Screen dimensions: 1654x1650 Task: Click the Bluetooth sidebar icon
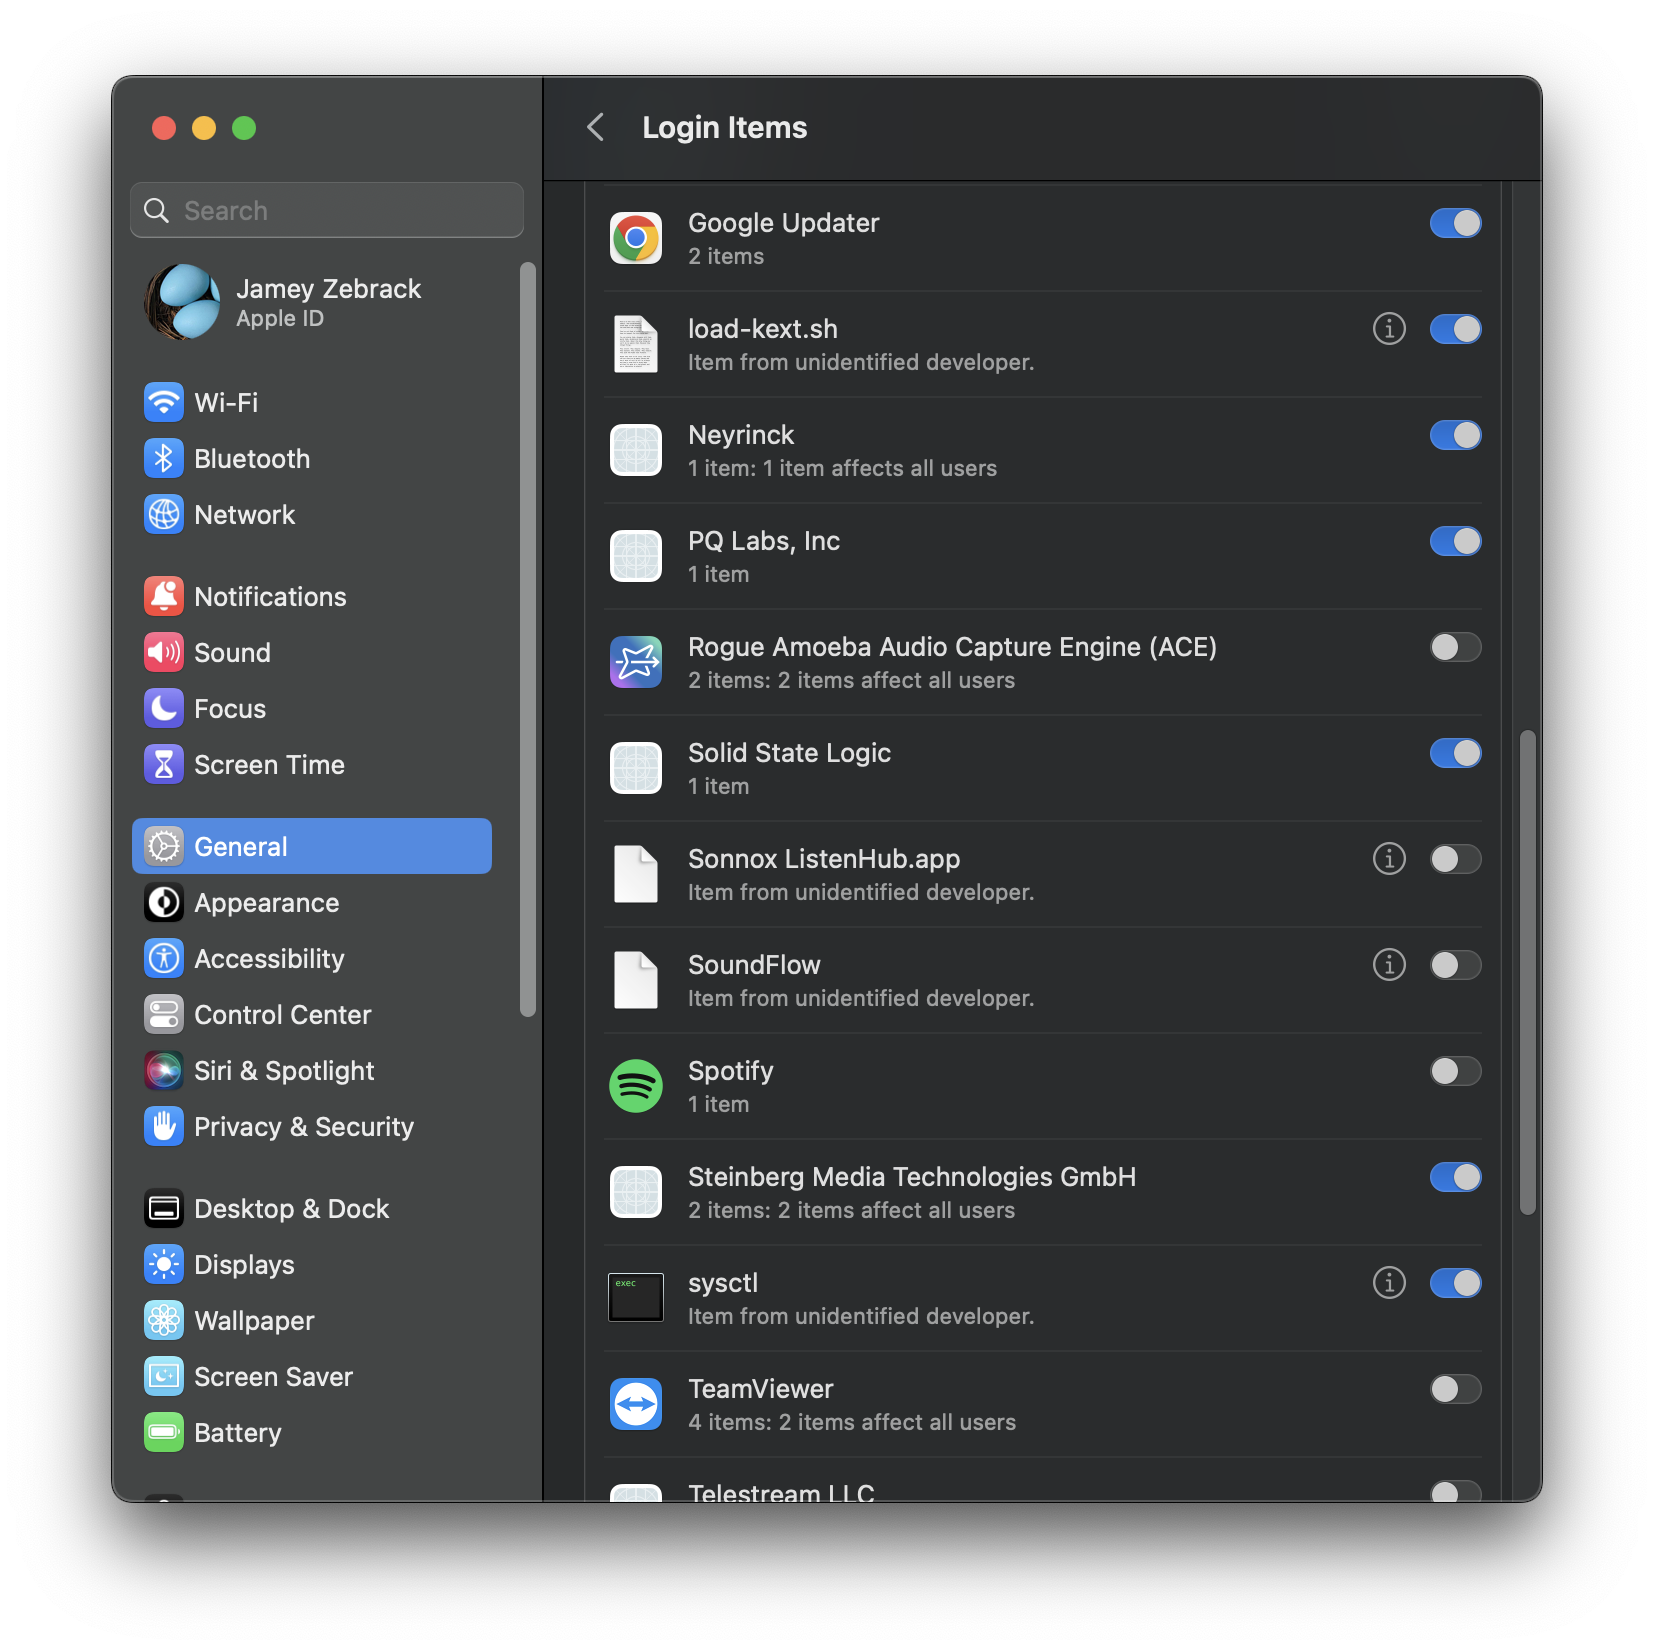pos(164,458)
